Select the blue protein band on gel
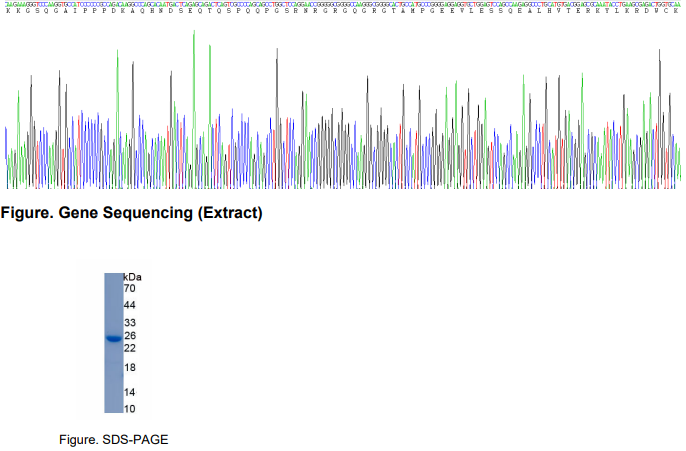This screenshot has height=451, width=686. pos(113,339)
